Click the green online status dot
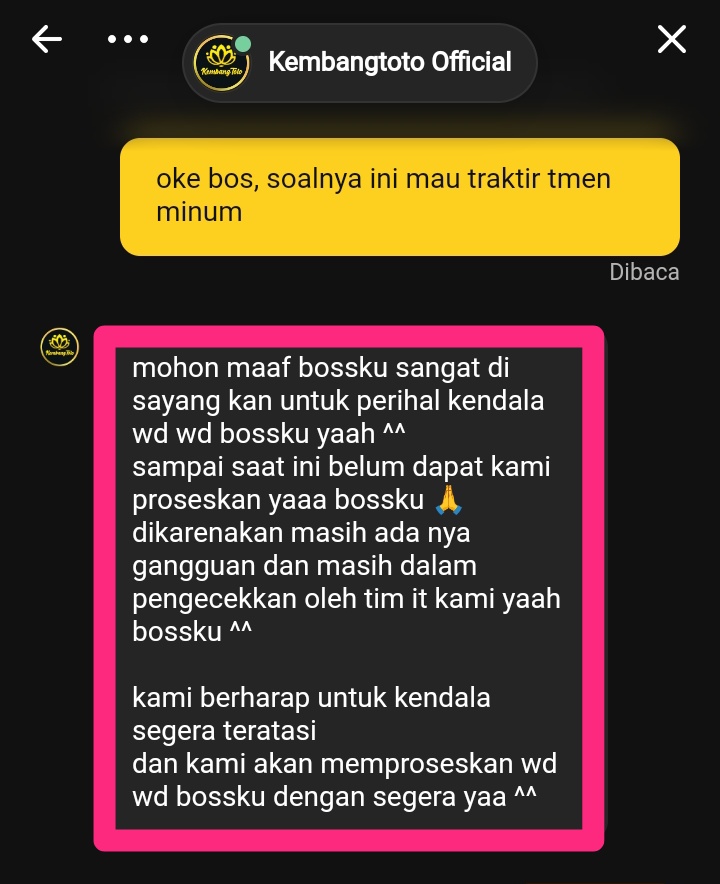The height and width of the screenshot is (884, 720). point(243,44)
